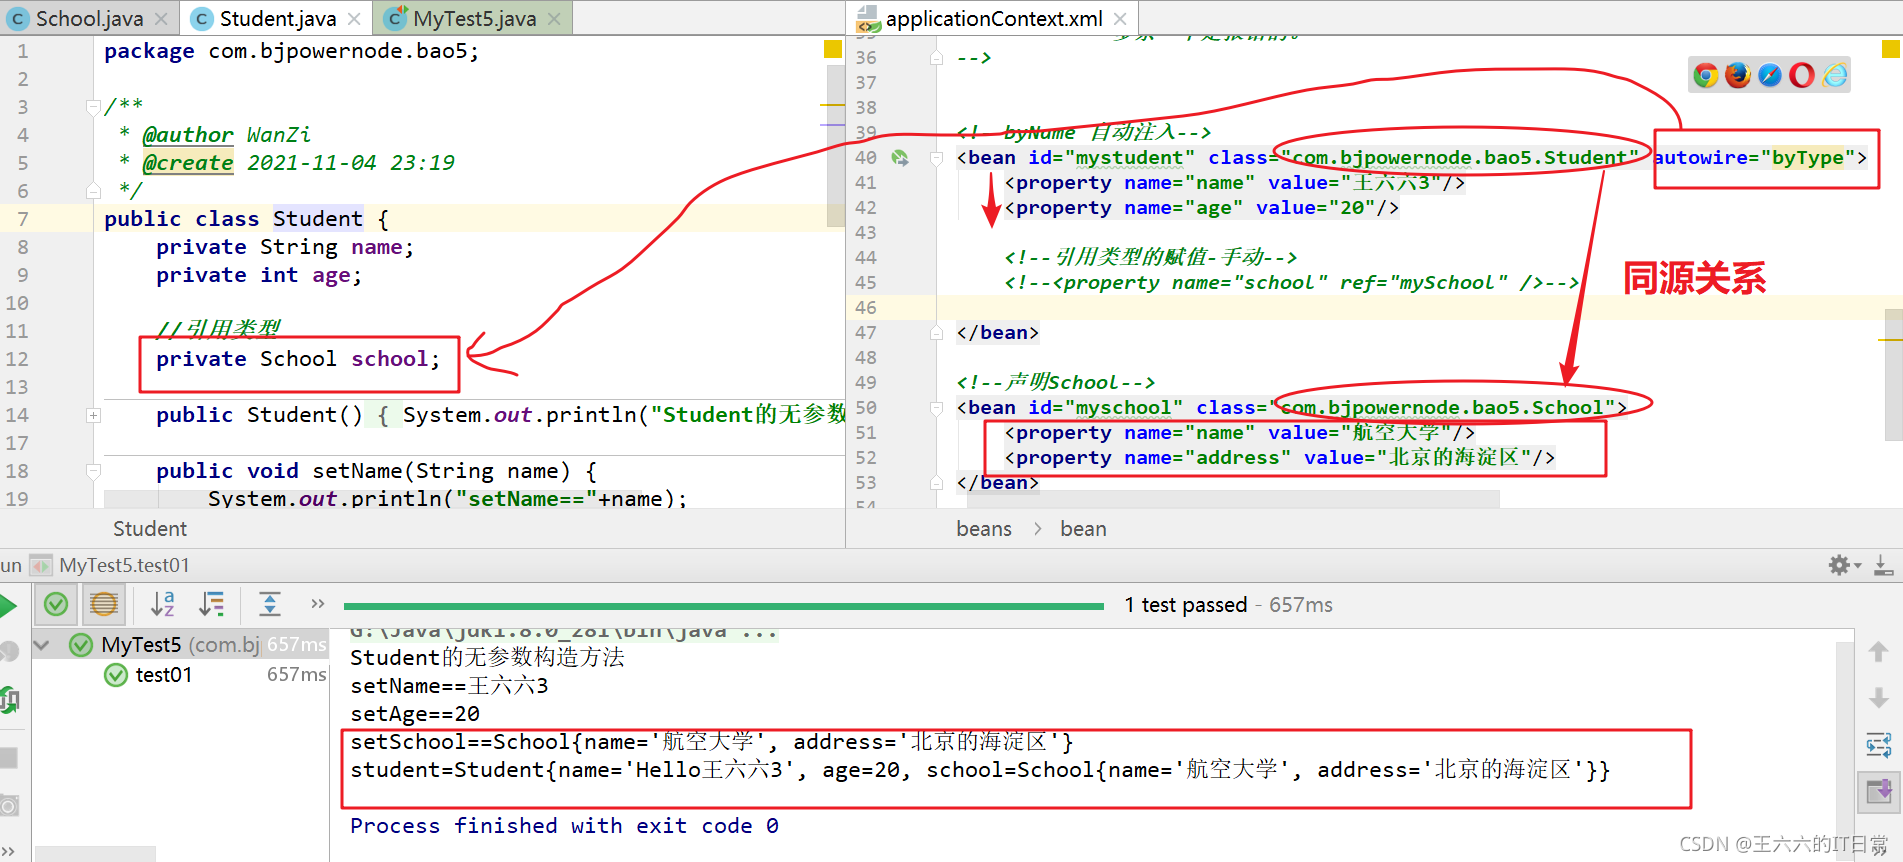Viewport: 1903px width, 862px height.
Task: Toggle the Show Passed tests filter
Action: pos(56,604)
